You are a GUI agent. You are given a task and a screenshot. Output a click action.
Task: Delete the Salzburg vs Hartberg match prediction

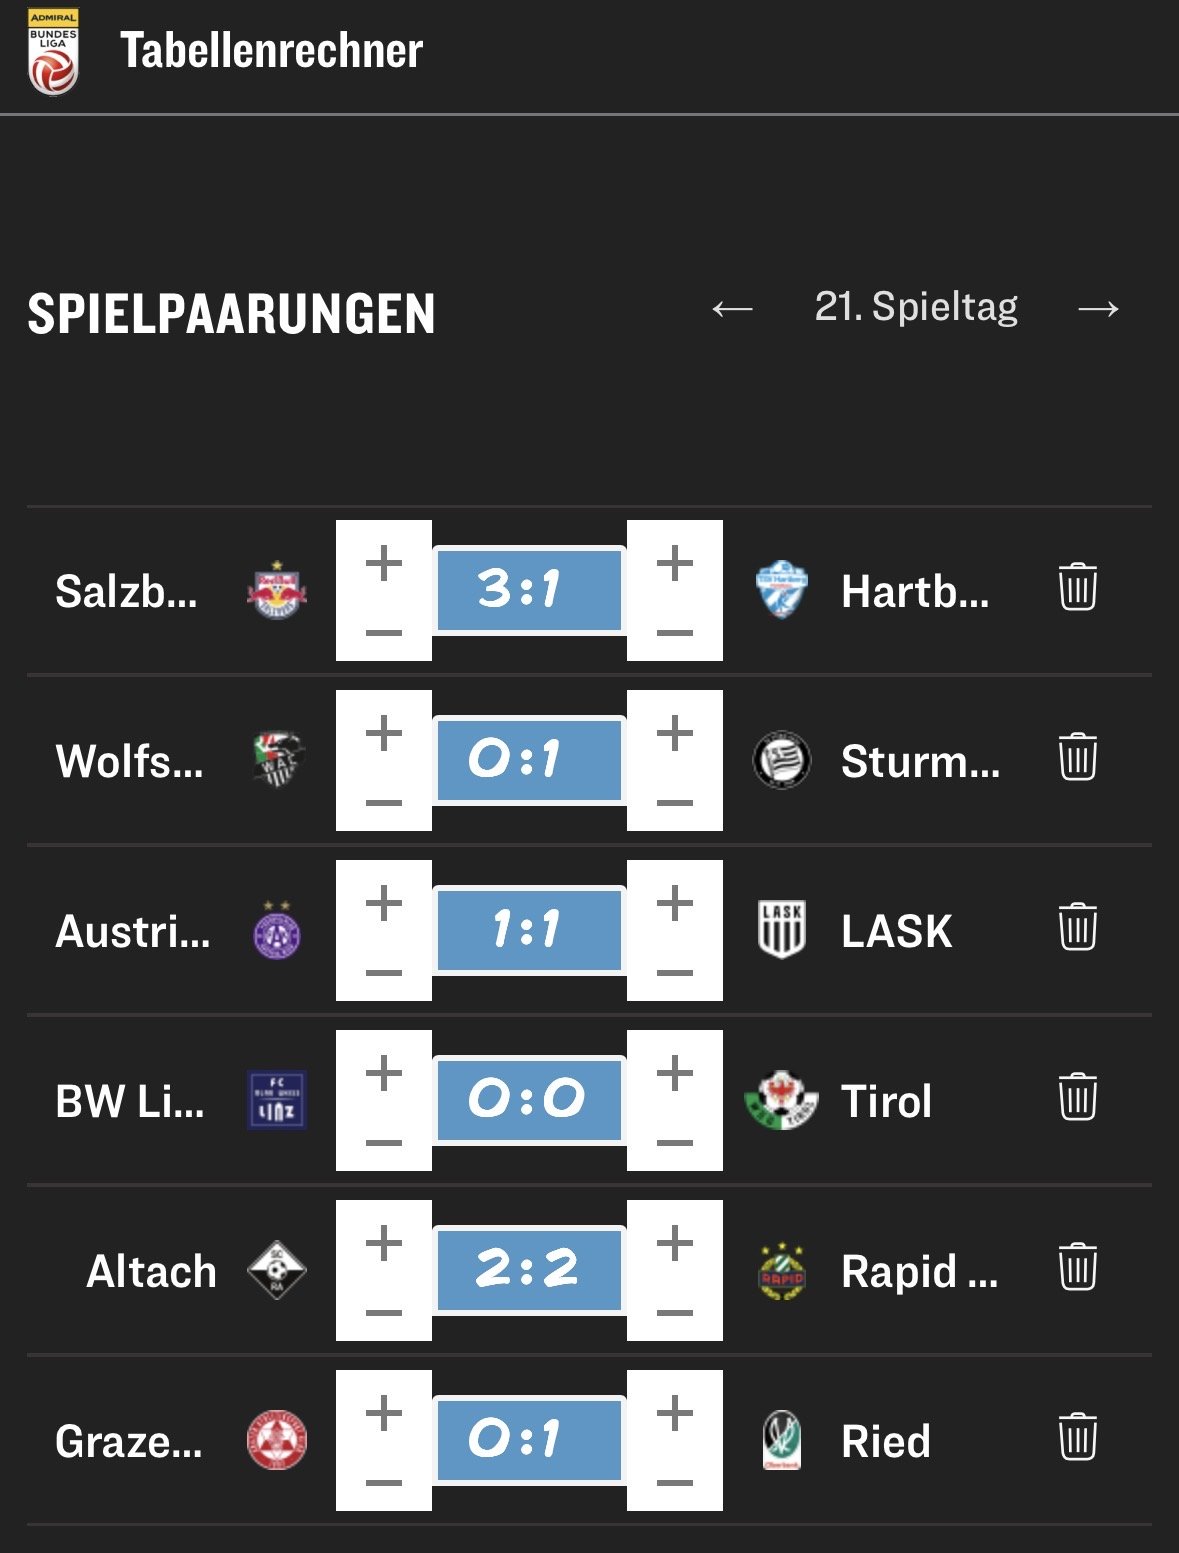coord(1077,587)
